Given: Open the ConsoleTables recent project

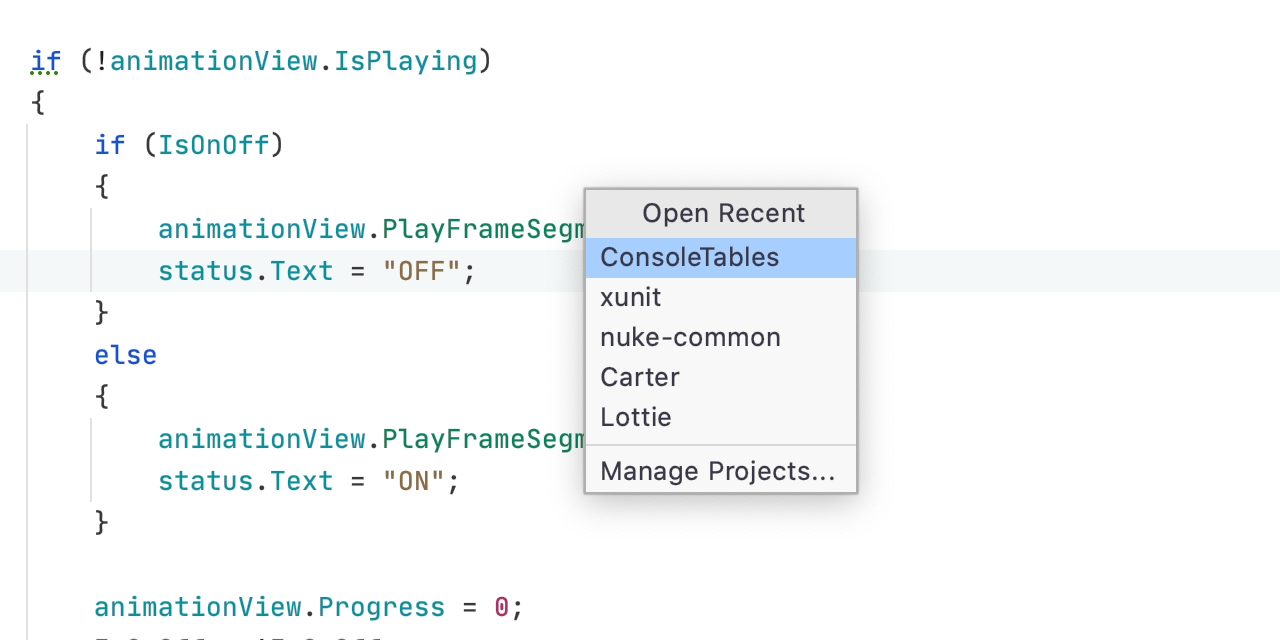Looking at the screenshot, I should pyautogui.click(x=689, y=257).
